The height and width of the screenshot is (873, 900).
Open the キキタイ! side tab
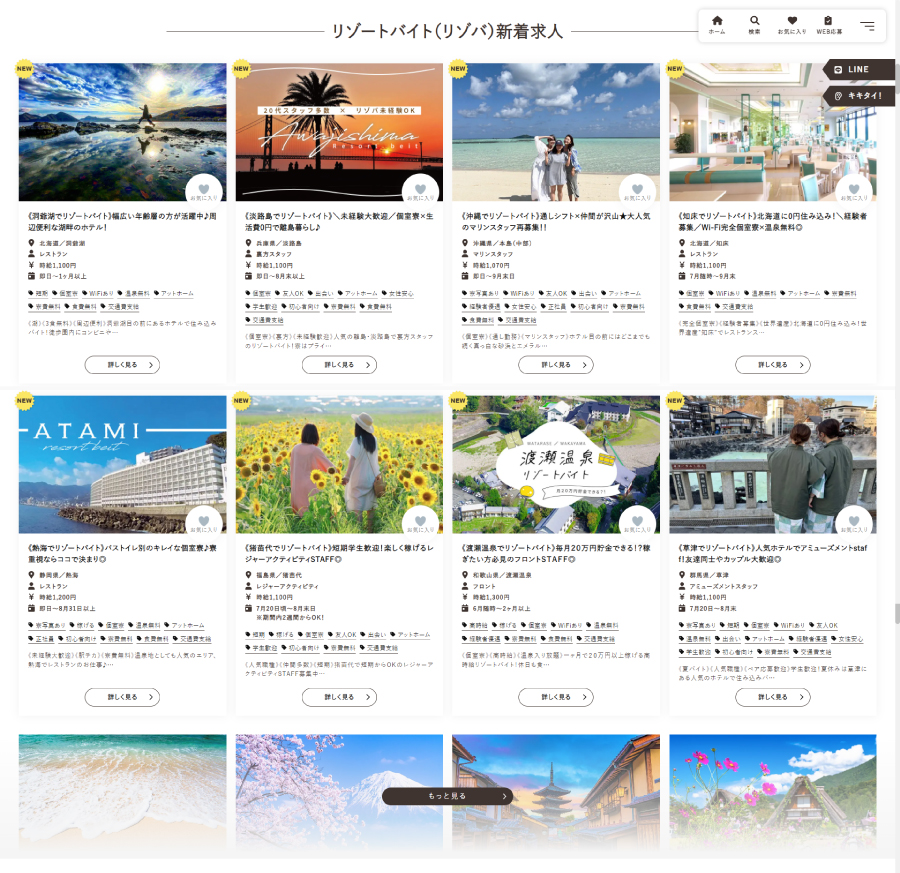pos(859,96)
